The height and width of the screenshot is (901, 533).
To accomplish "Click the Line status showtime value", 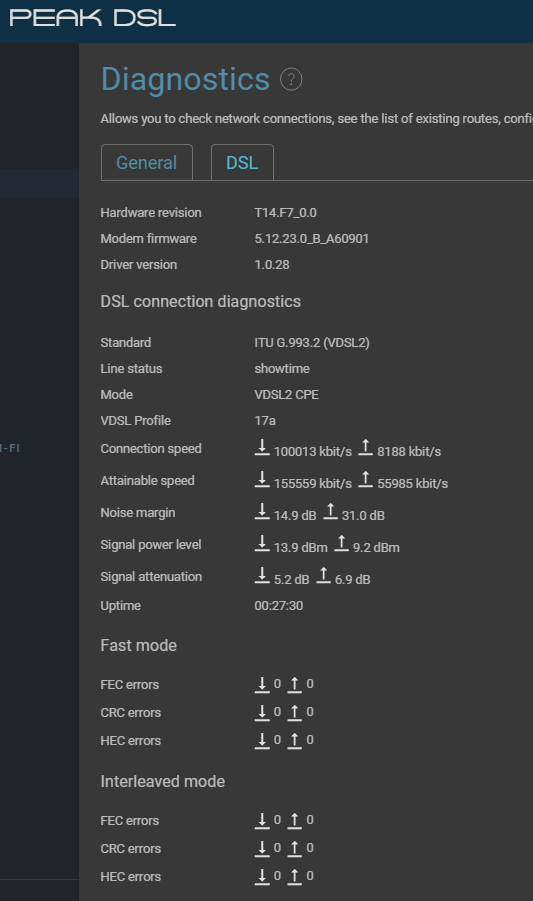I will pos(282,368).
